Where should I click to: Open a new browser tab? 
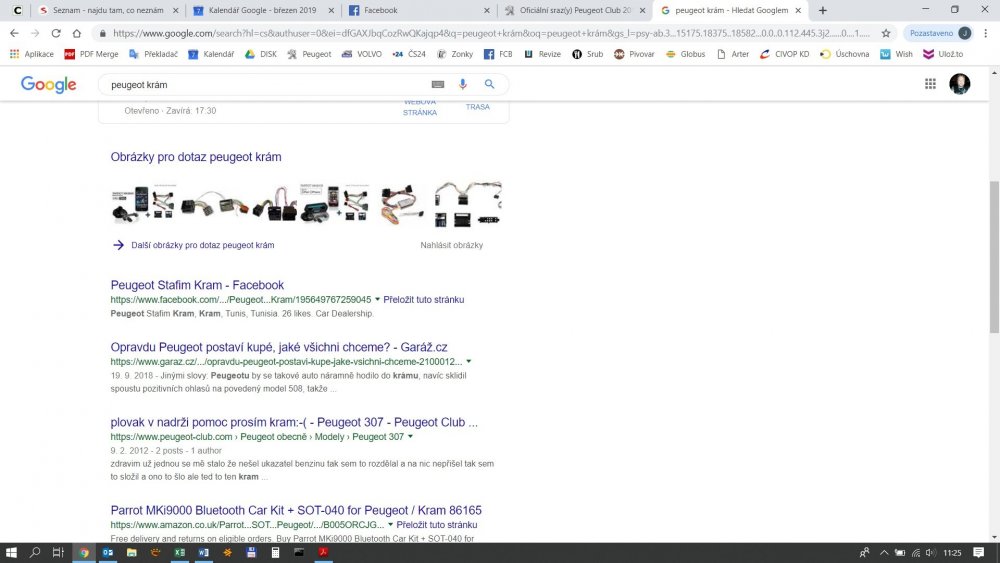point(823,10)
